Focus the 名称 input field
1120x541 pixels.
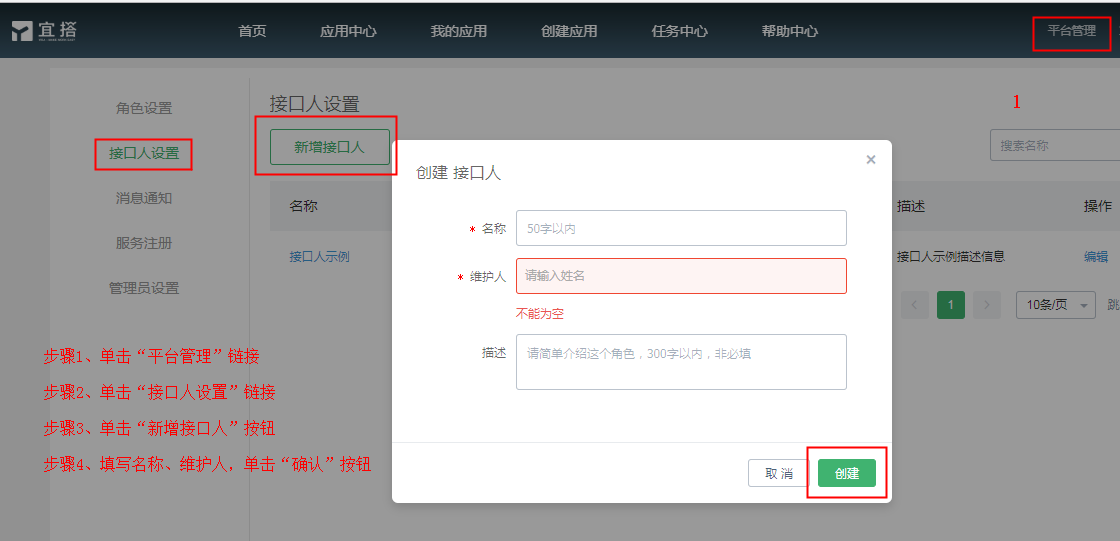coord(681,228)
